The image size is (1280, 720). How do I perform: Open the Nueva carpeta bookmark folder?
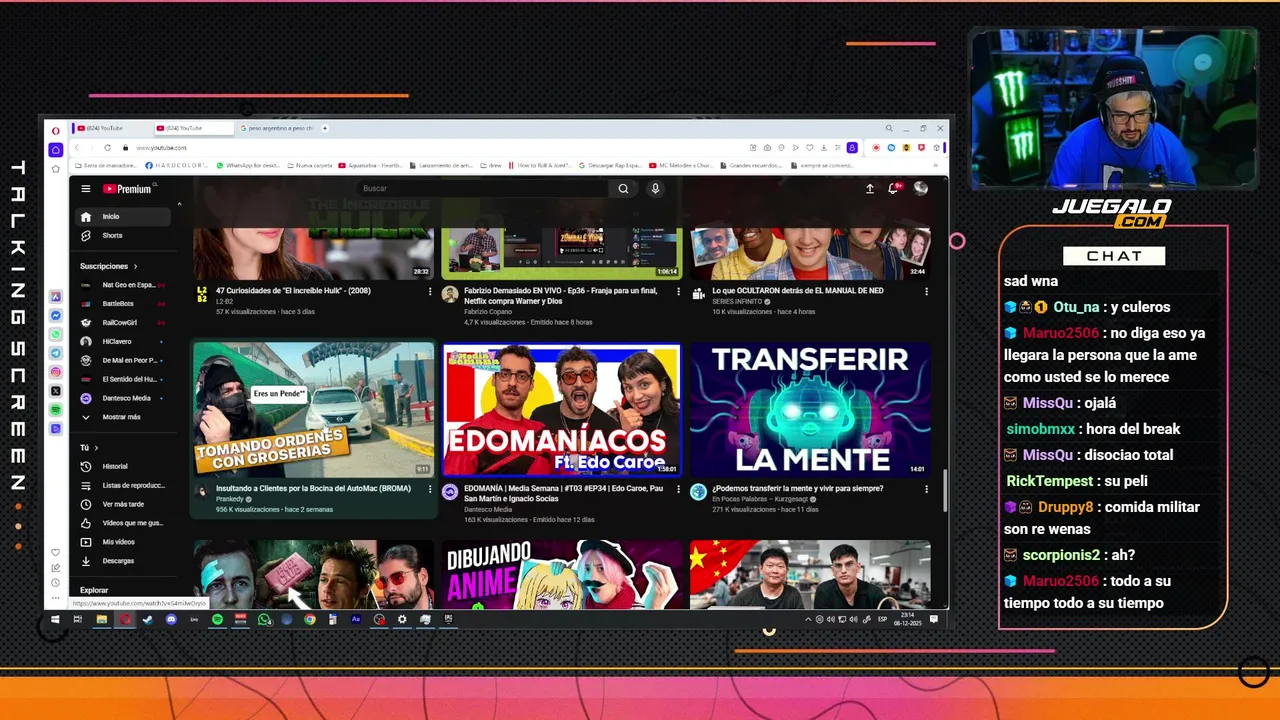pos(310,165)
